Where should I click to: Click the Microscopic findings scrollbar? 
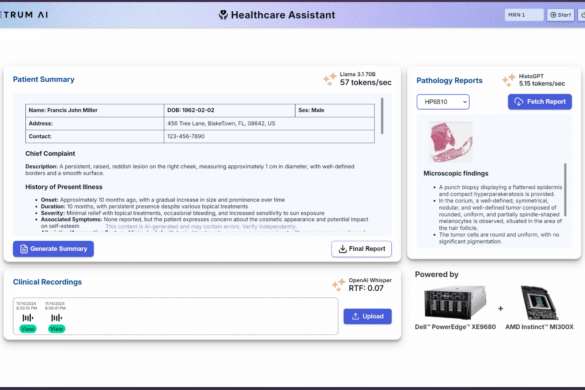coord(565,190)
